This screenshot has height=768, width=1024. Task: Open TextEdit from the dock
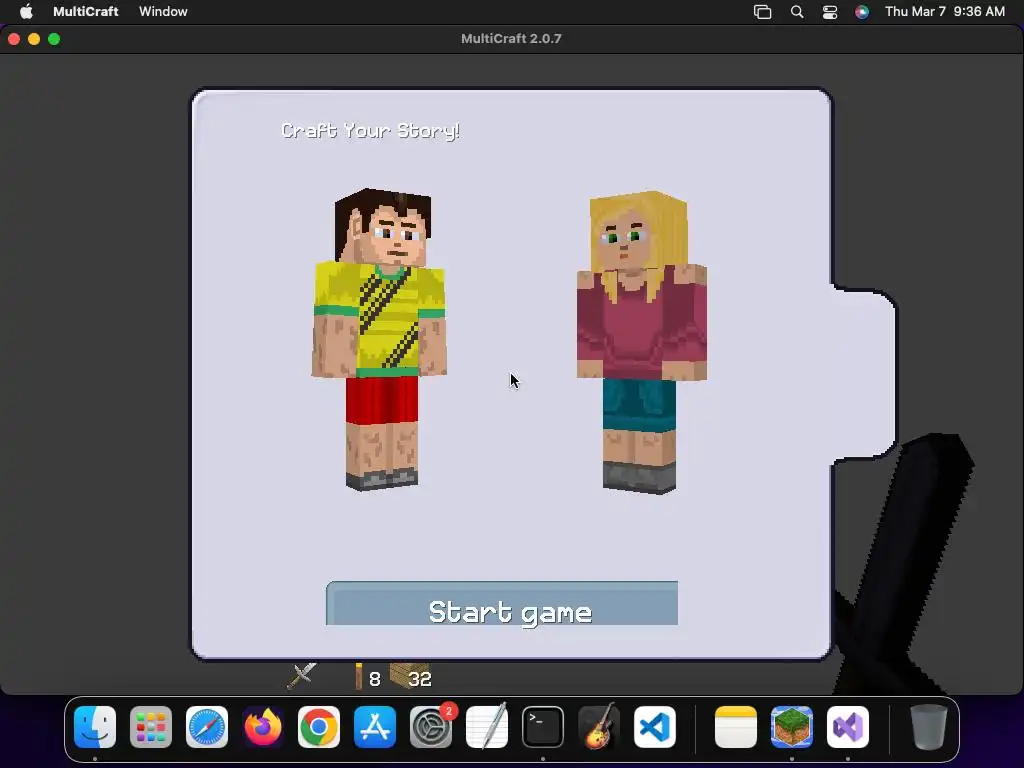point(487,727)
